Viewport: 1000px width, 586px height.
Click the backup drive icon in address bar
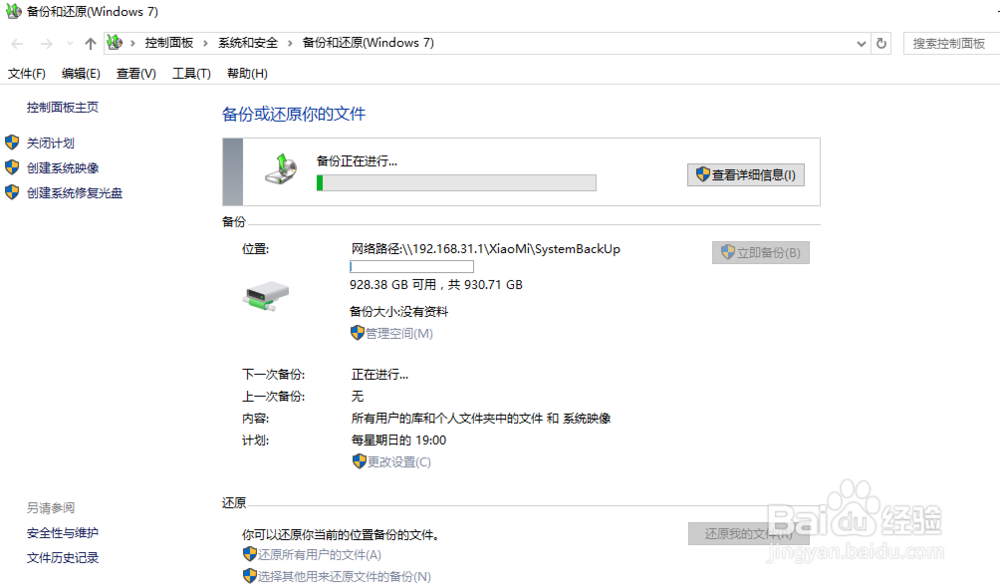tap(115, 43)
